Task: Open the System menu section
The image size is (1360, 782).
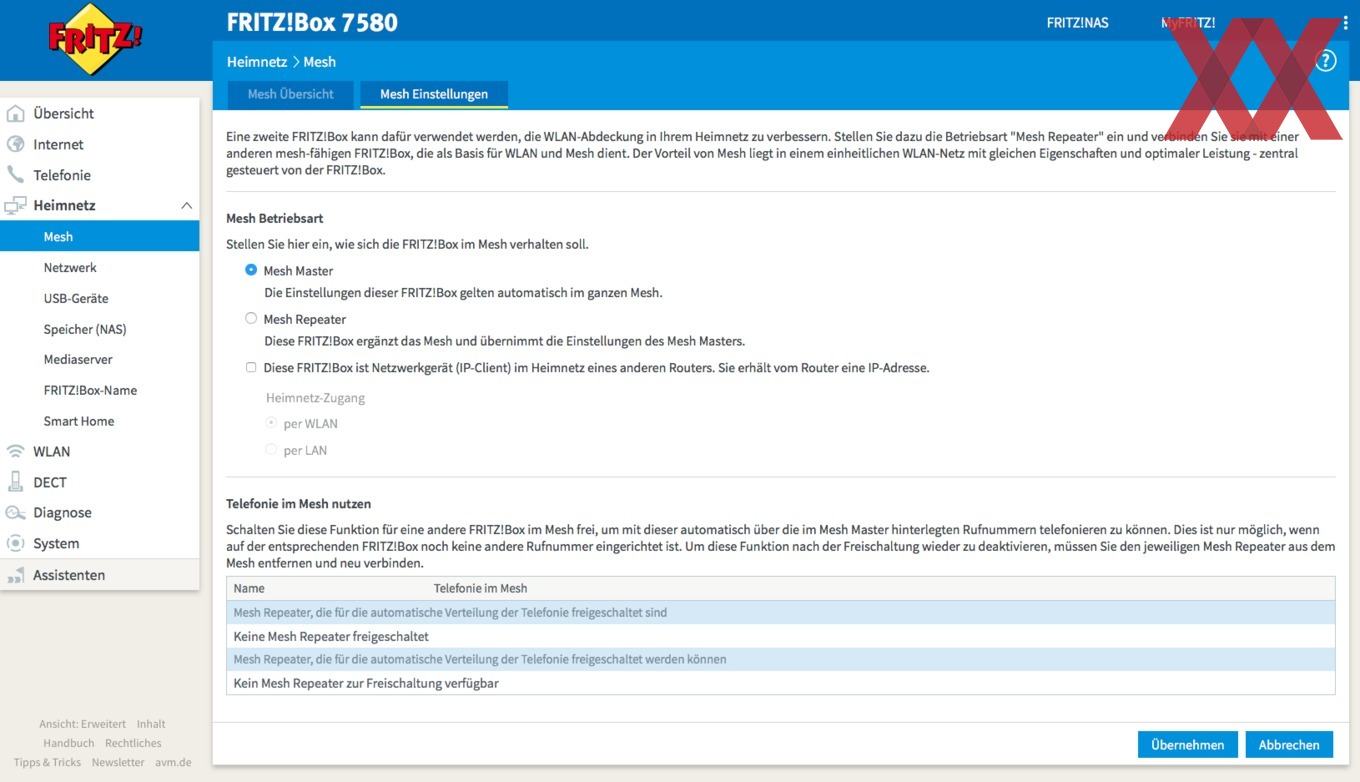Action: tap(56, 543)
